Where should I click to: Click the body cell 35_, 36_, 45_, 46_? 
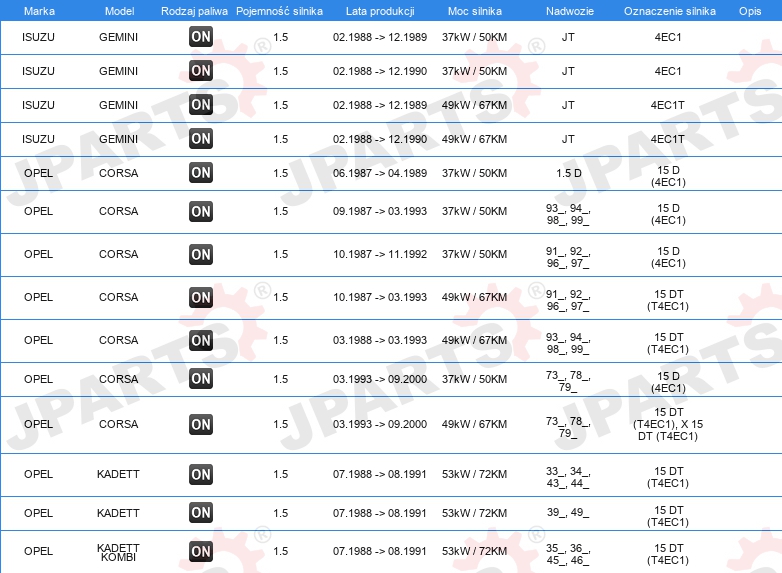tap(568, 555)
